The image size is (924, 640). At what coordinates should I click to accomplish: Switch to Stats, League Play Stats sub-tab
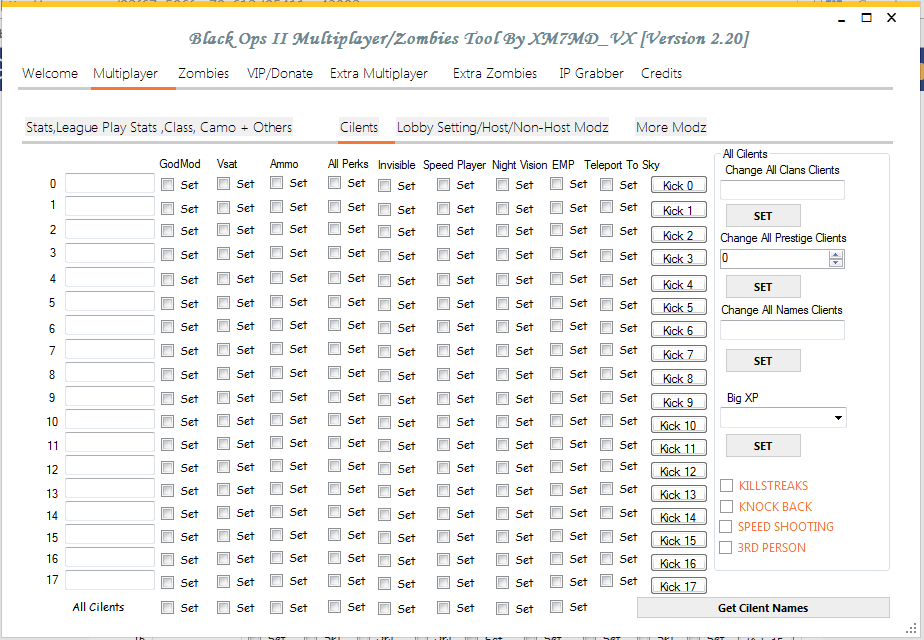pyautogui.click(x=159, y=127)
